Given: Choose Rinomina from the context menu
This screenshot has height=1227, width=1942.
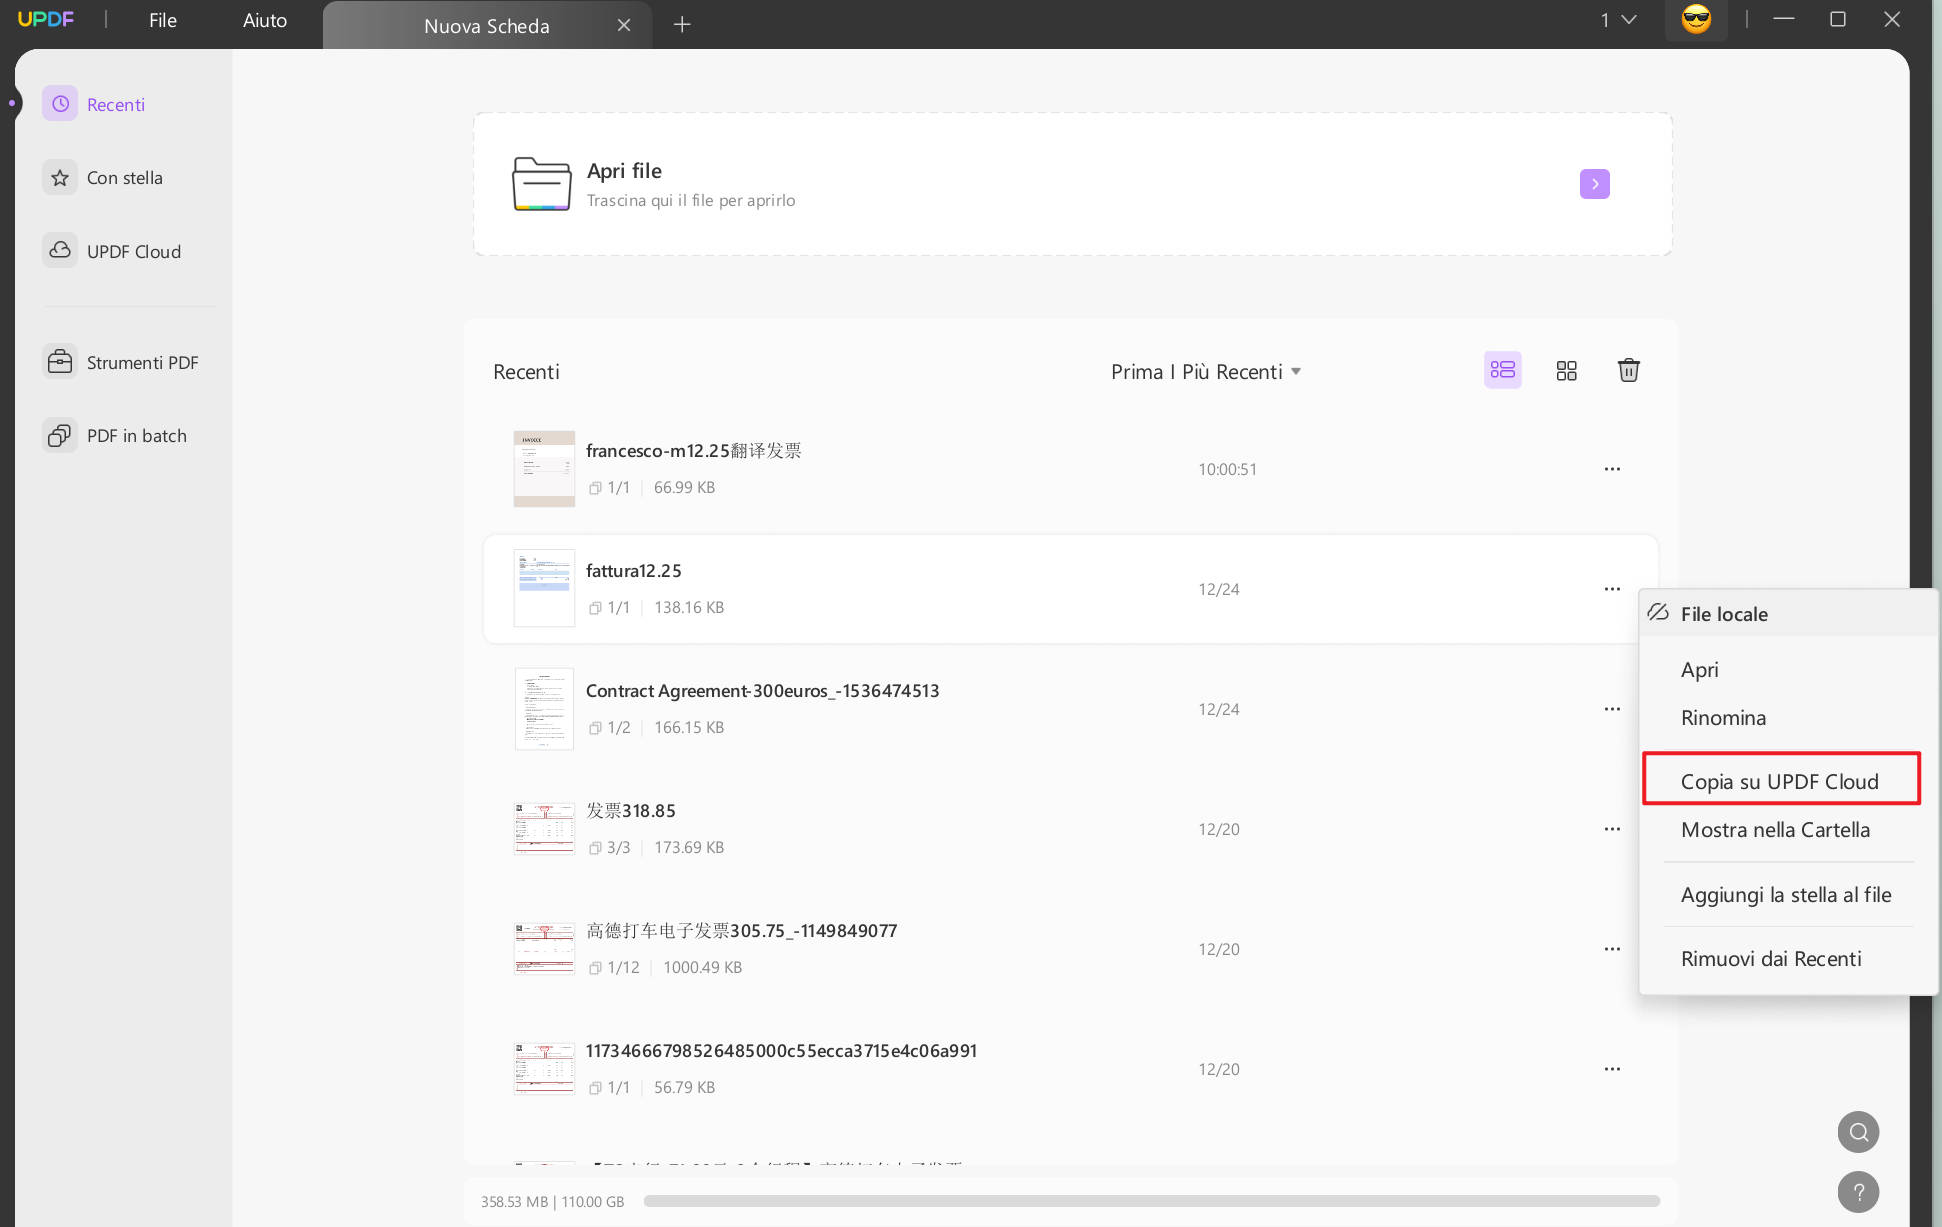Looking at the screenshot, I should coord(1724,718).
